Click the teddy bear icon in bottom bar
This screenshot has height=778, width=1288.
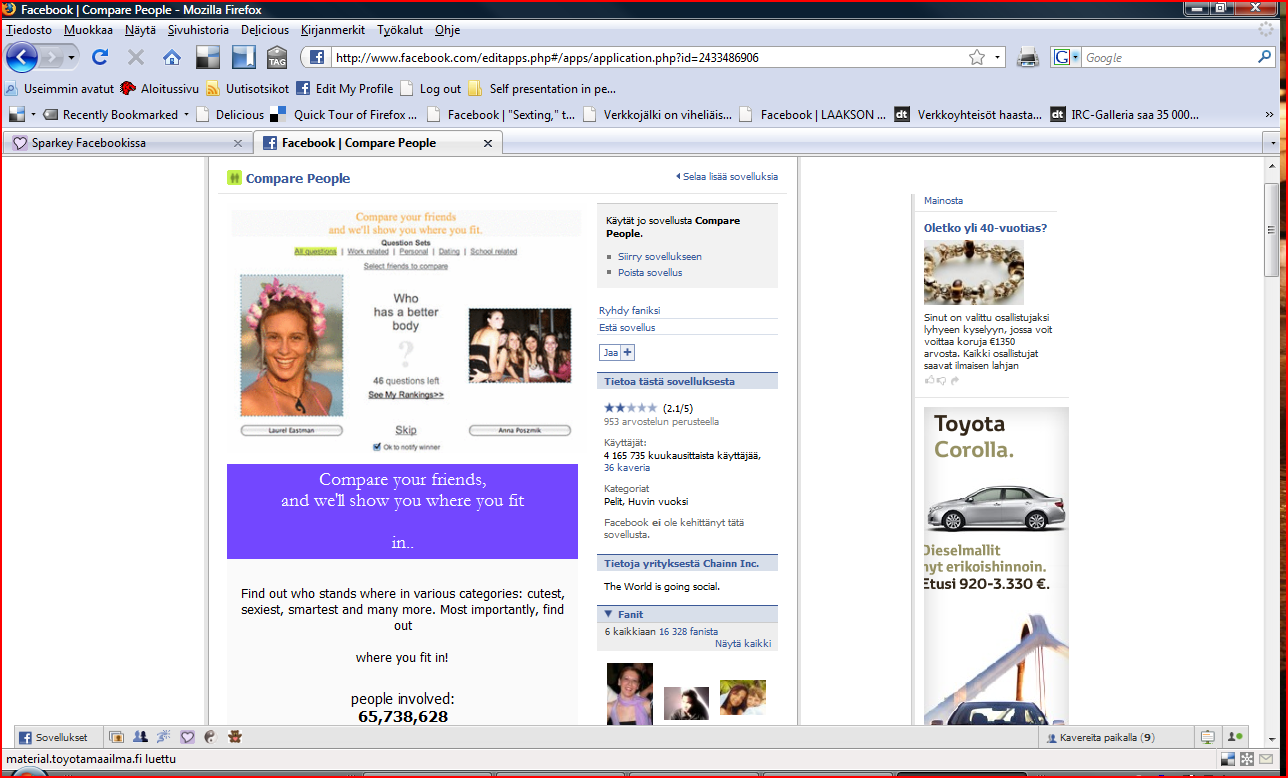[234, 738]
